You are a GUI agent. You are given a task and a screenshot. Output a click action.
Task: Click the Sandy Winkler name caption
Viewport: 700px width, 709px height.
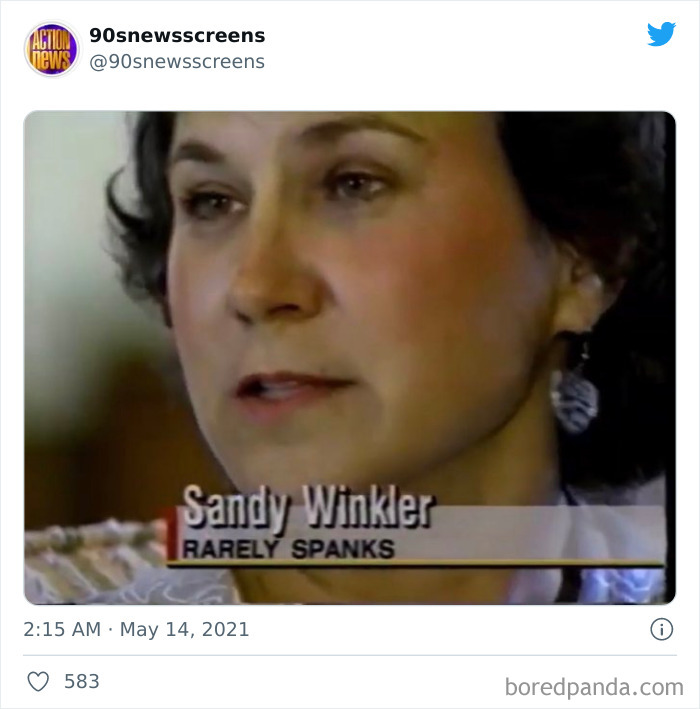[307, 507]
